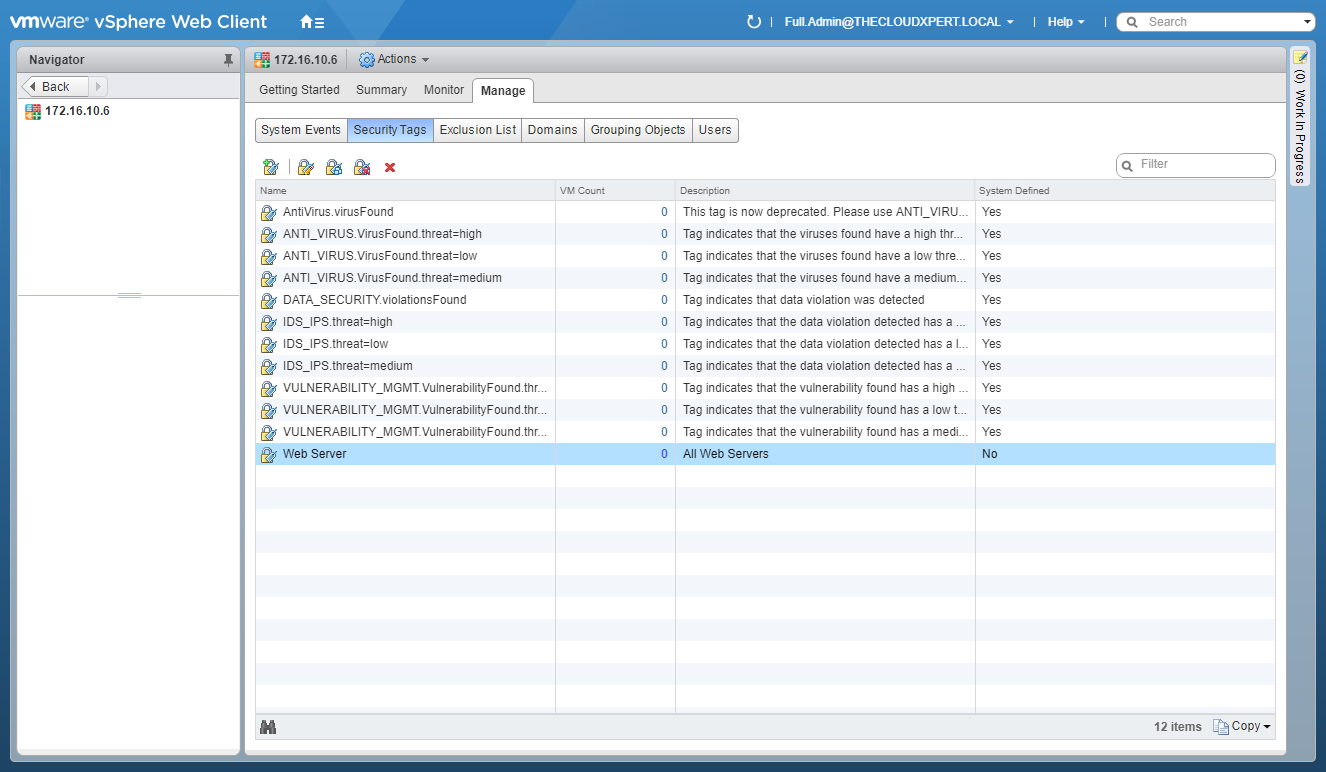Pin the Navigator panel
Viewport: 1326px width, 772px height.
pos(228,60)
